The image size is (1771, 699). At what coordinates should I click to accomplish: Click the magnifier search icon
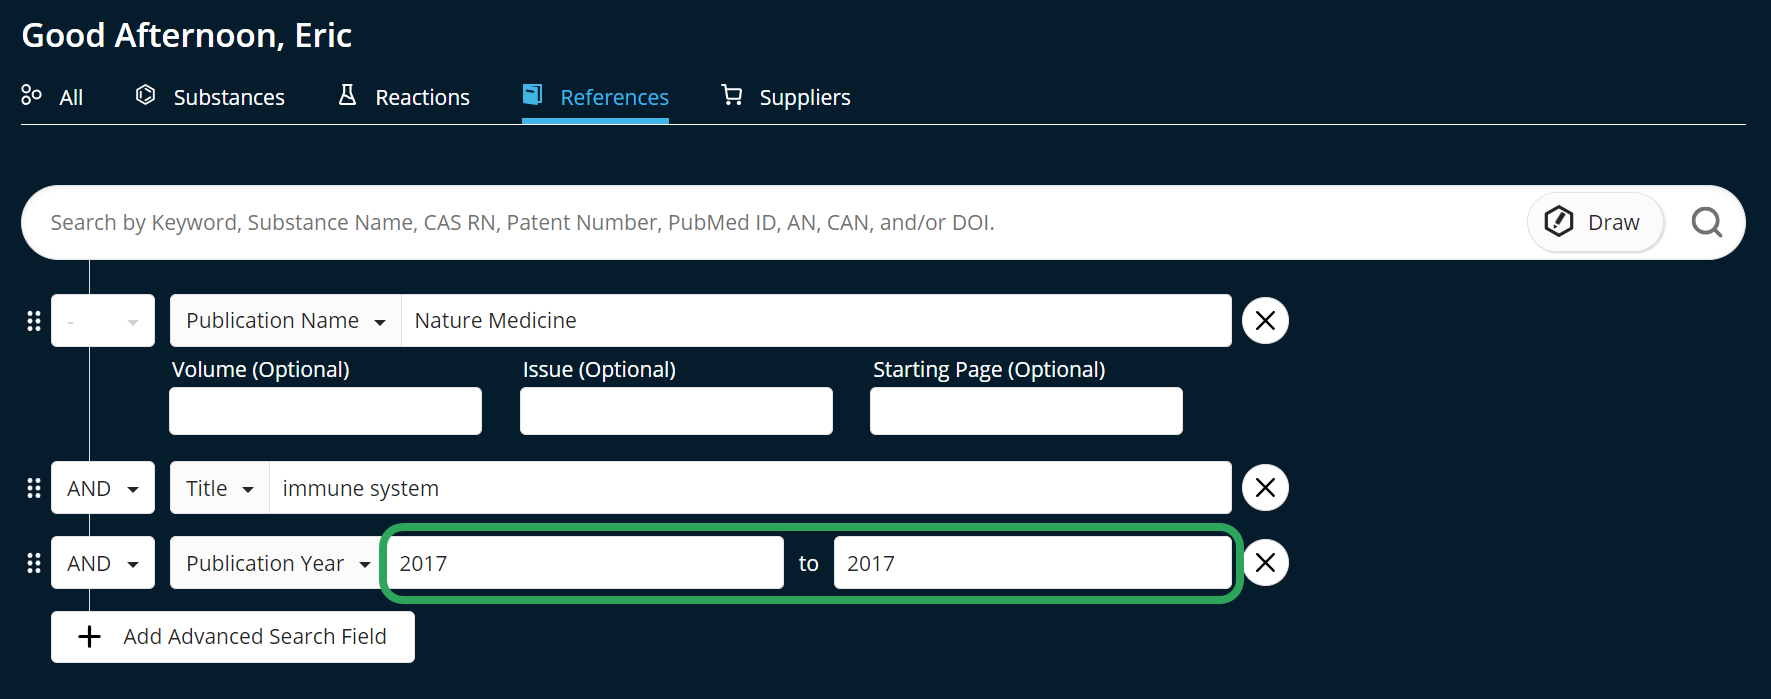click(x=1706, y=222)
